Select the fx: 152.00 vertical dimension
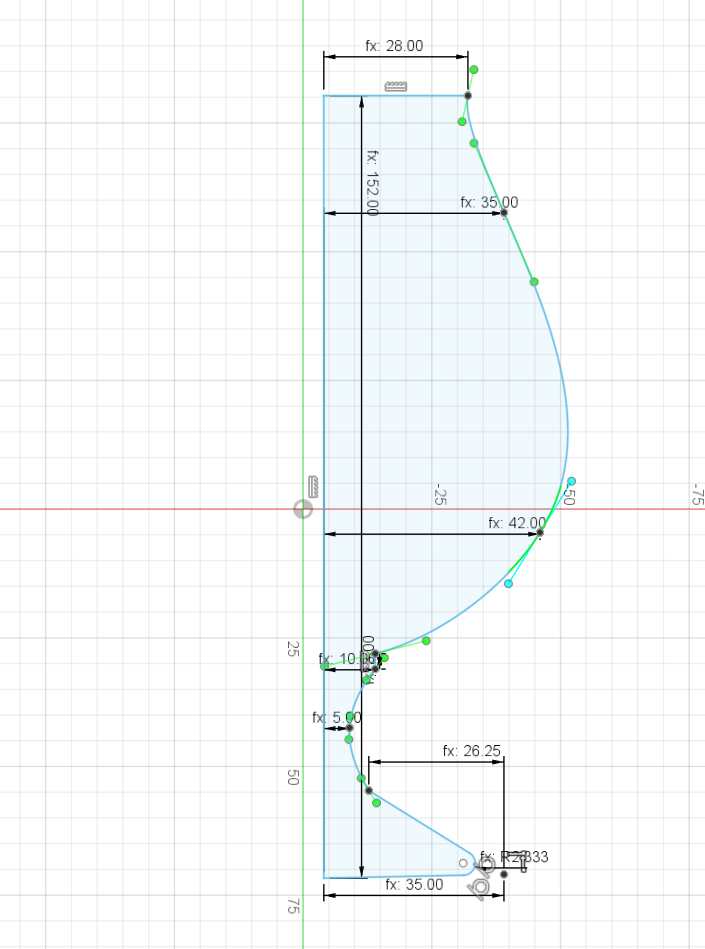Screen dimensions: 705x949 pyautogui.click(x=372, y=182)
